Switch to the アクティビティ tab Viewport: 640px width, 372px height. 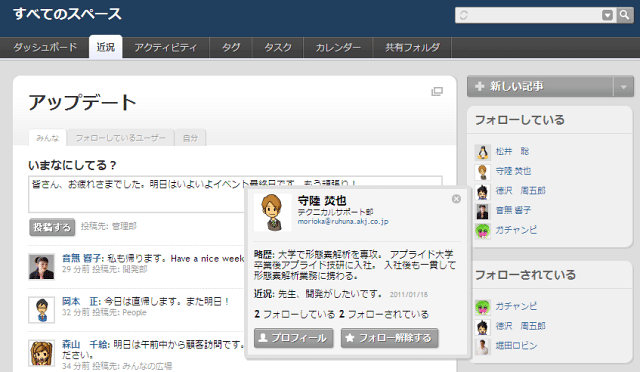pyautogui.click(x=166, y=47)
